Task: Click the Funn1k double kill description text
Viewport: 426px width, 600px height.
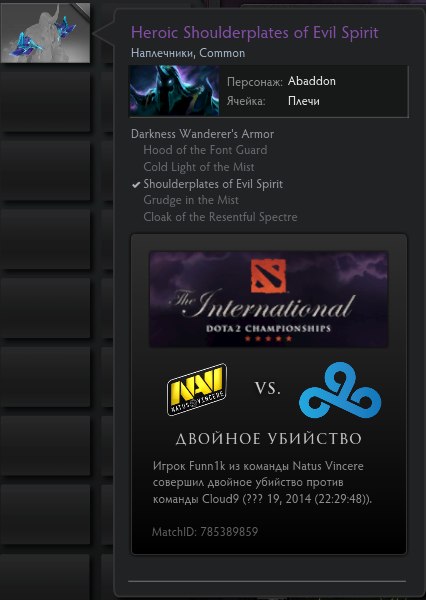Action: point(262,483)
